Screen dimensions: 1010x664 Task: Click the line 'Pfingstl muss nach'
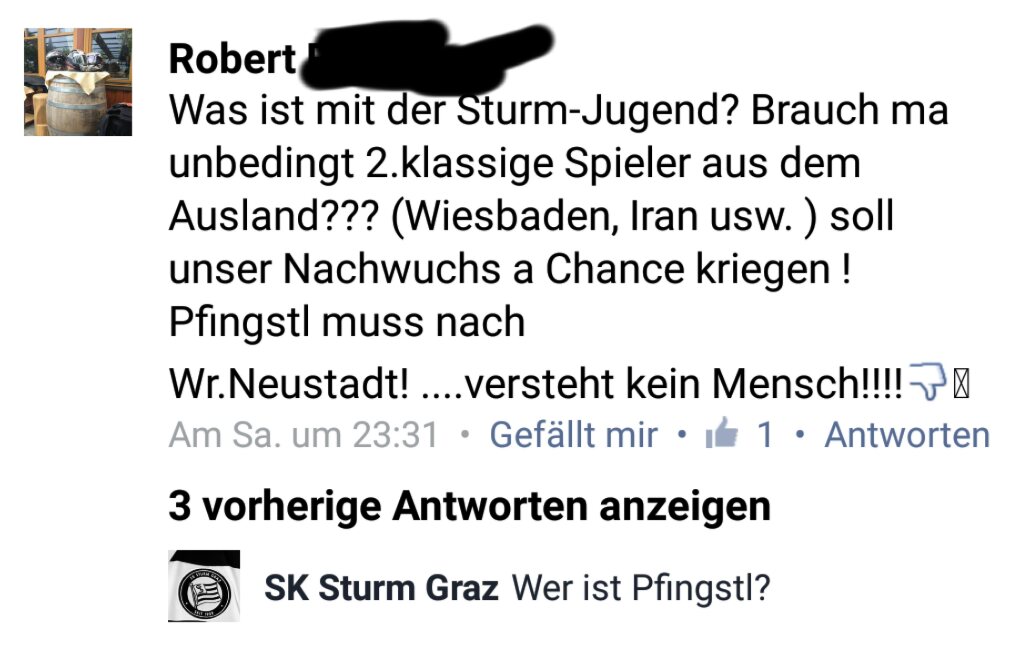point(347,322)
